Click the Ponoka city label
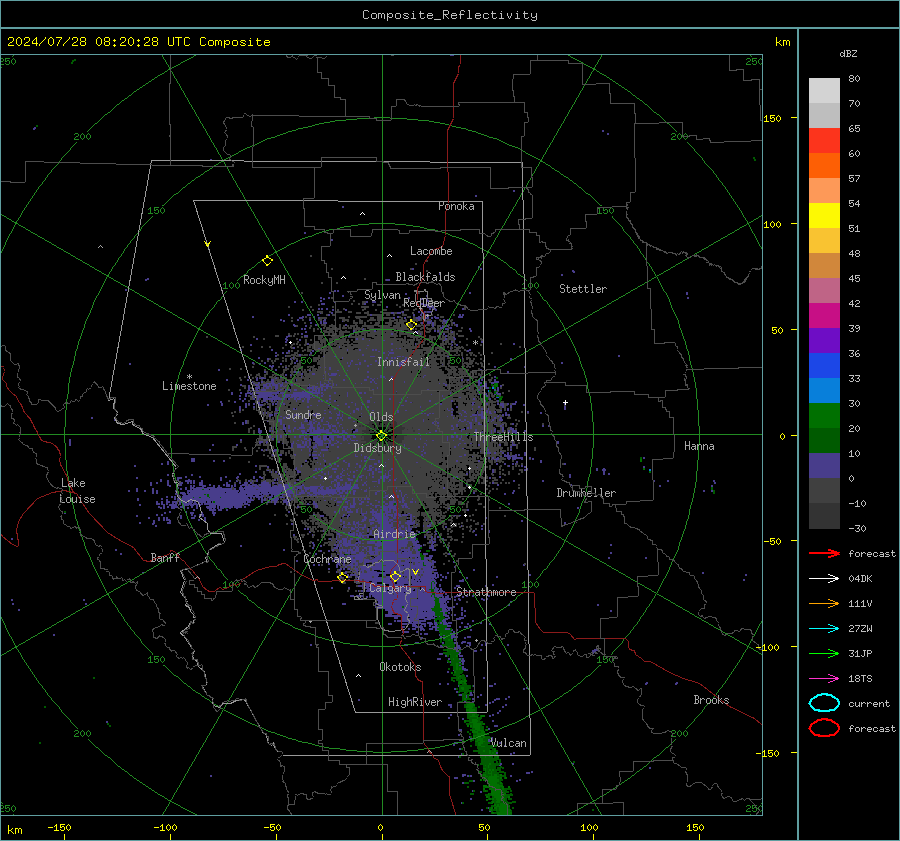The image size is (900, 841). point(456,206)
